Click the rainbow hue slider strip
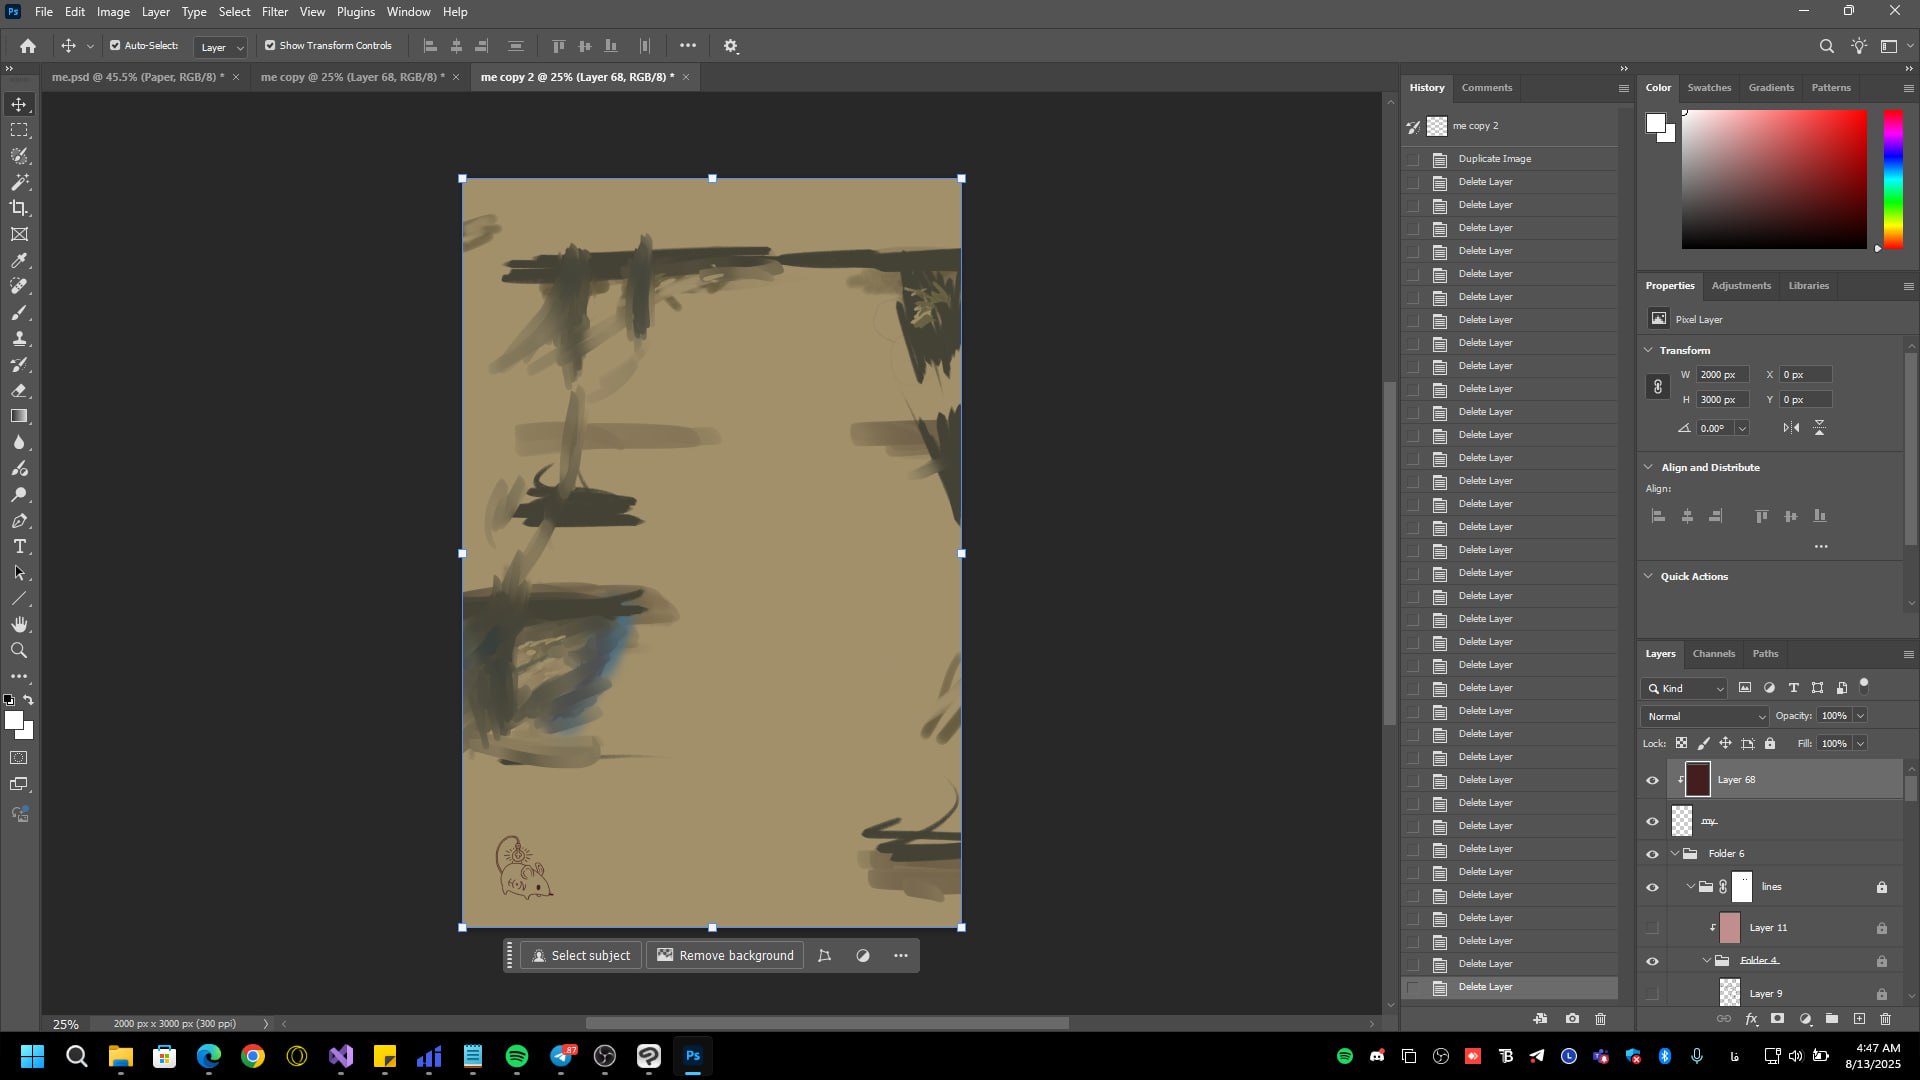The width and height of the screenshot is (1920, 1080). click(1893, 180)
